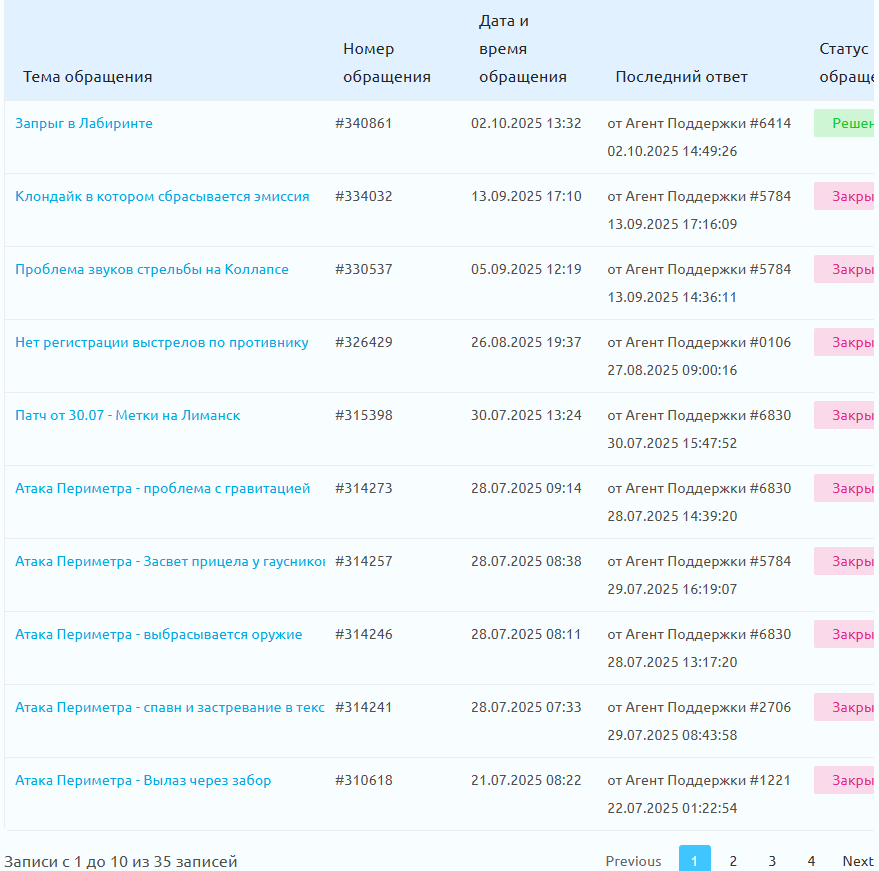Viewport: 879px width, 871px height.
Task: Sort by "Последний ответ" column header
Action: (x=681, y=76)
